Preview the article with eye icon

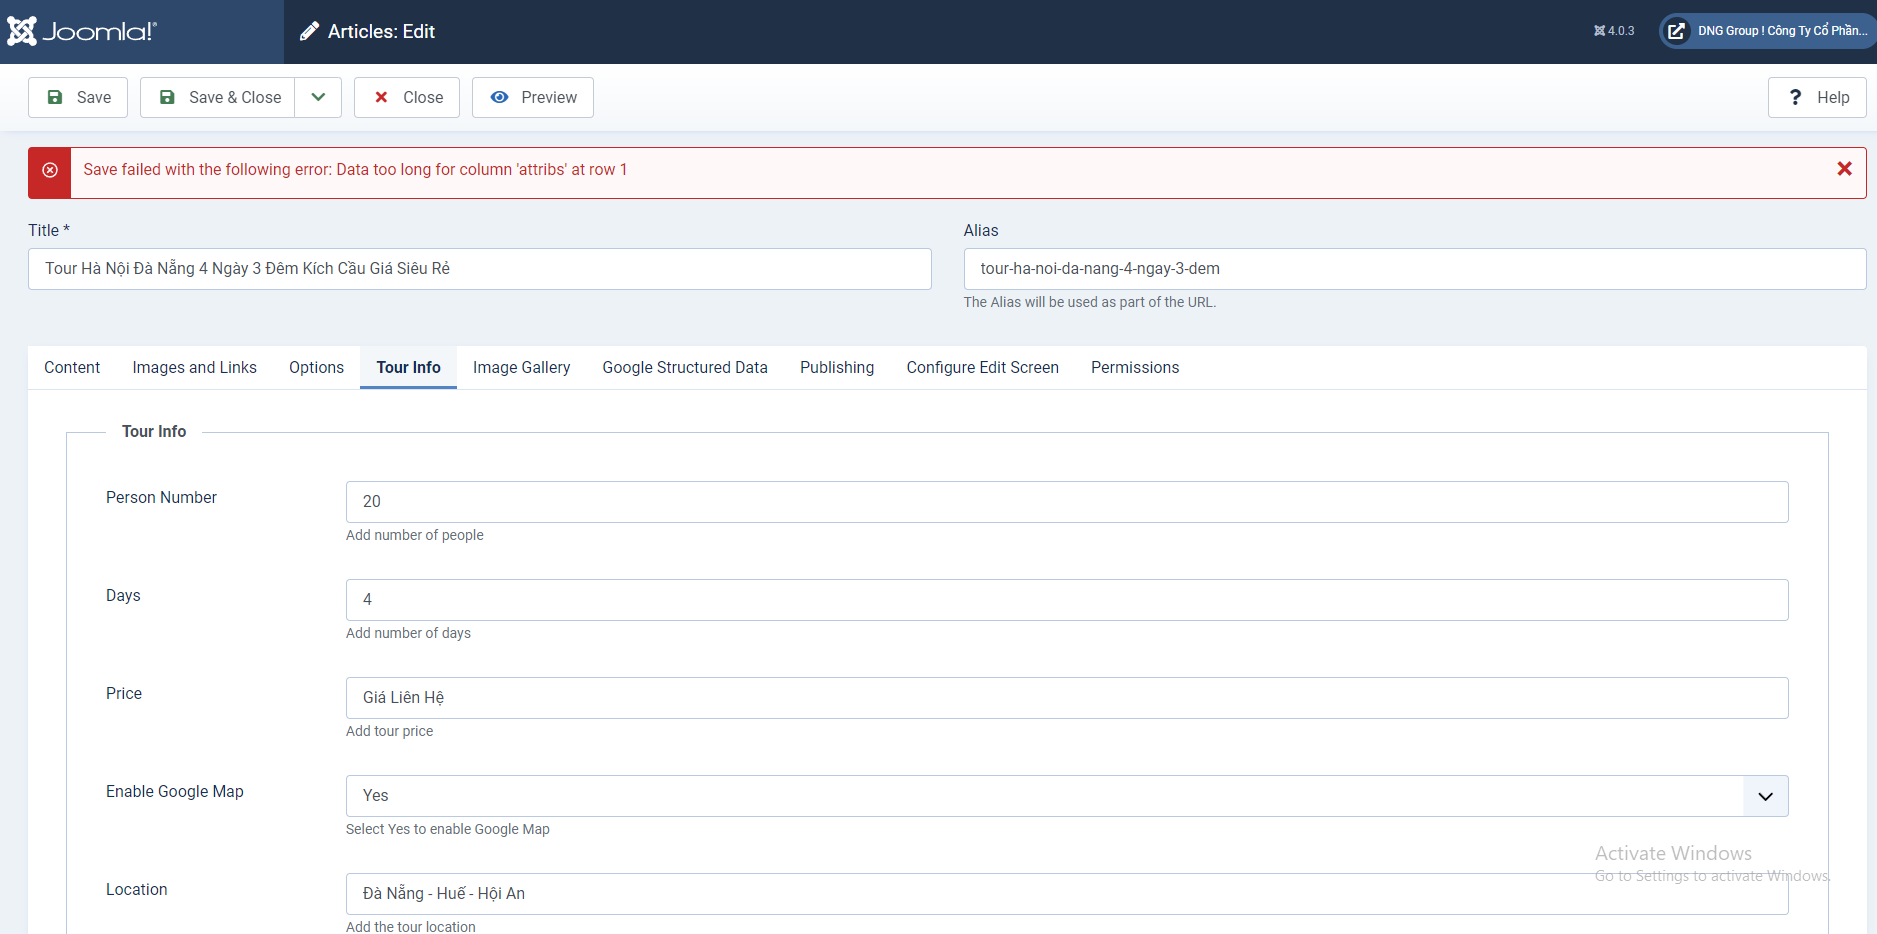pyautogui.click(x=533, y=97)
